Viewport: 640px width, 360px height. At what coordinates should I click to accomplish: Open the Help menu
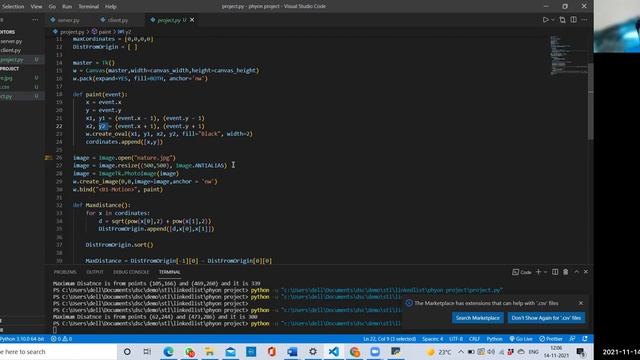111,7
